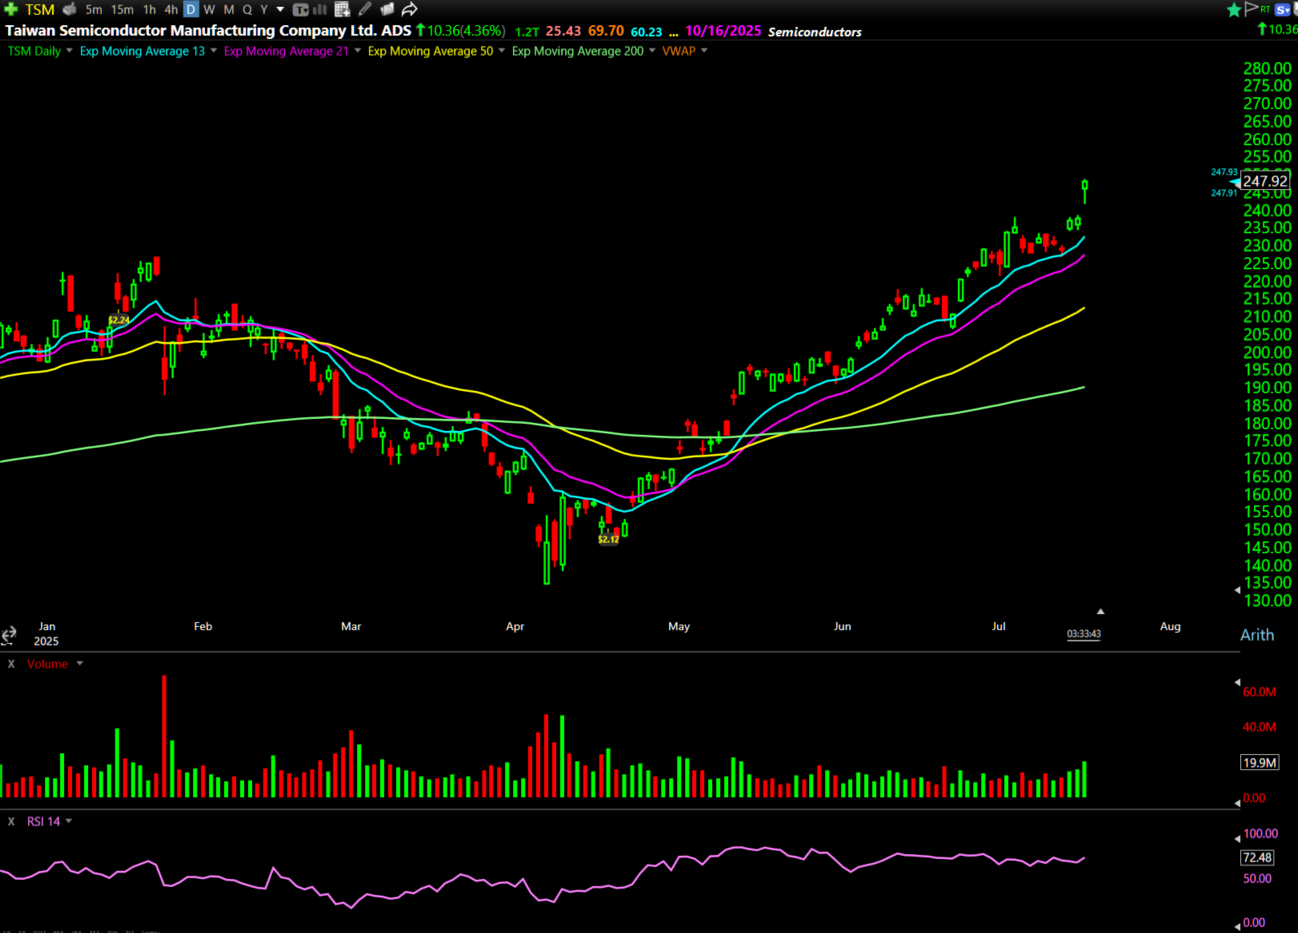Switch chart to Weekly (W) timeframe
This screenshot has height=933, width=1298.
tap(209, 9)
